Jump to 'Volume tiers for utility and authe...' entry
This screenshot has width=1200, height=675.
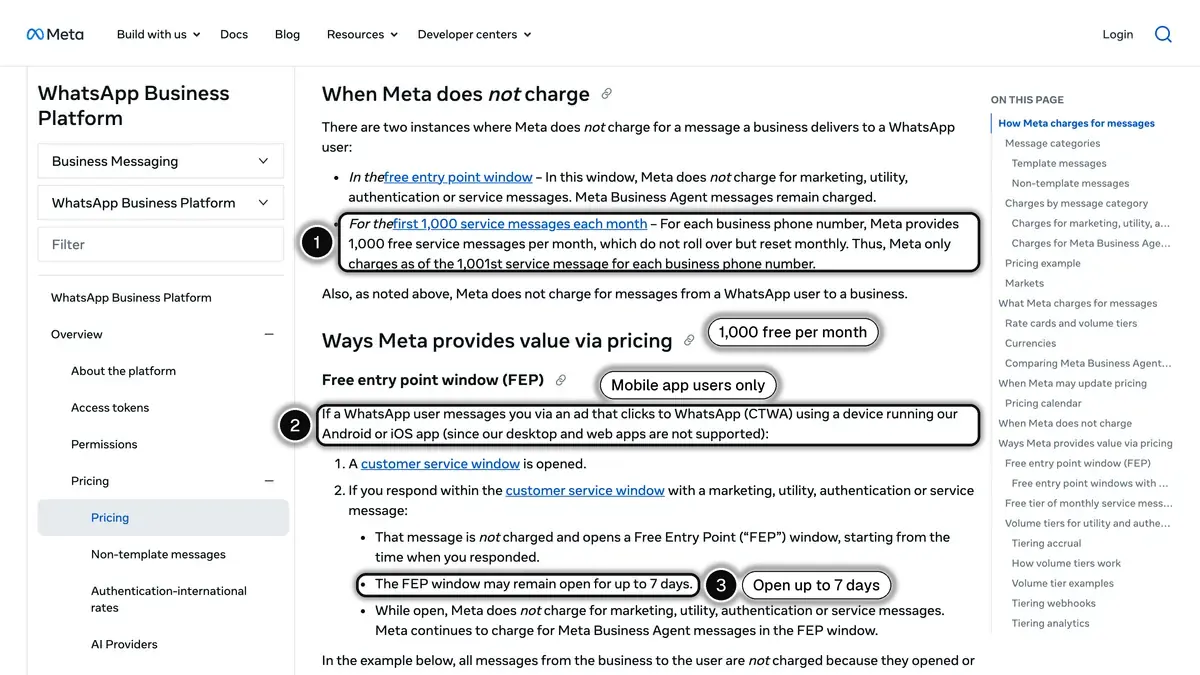pos(1085,523)
